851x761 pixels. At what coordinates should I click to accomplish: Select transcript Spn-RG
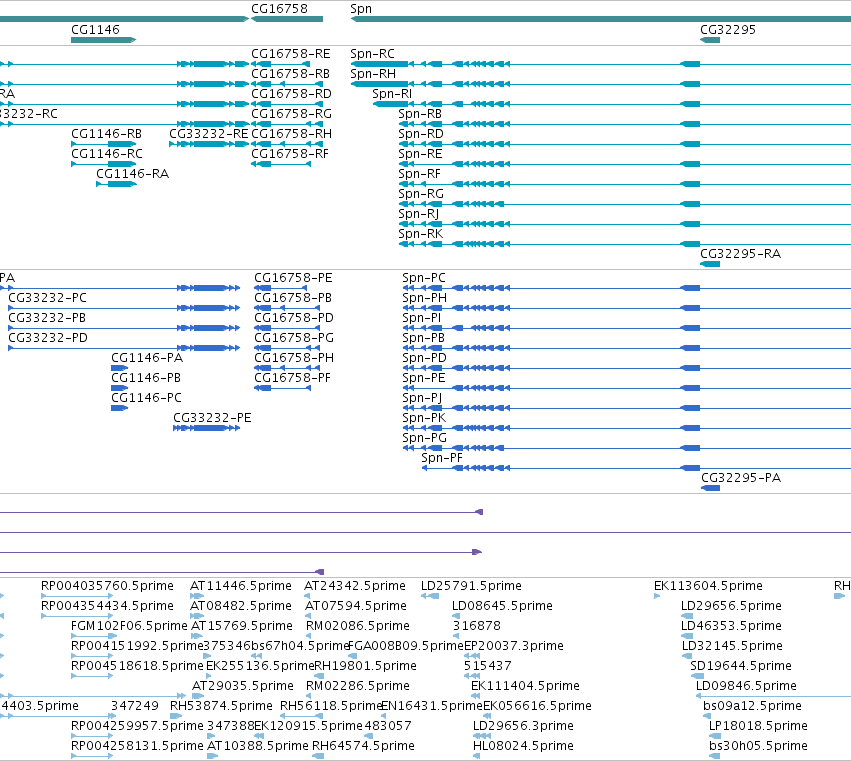pyautogui.click(x=625, y=204)
